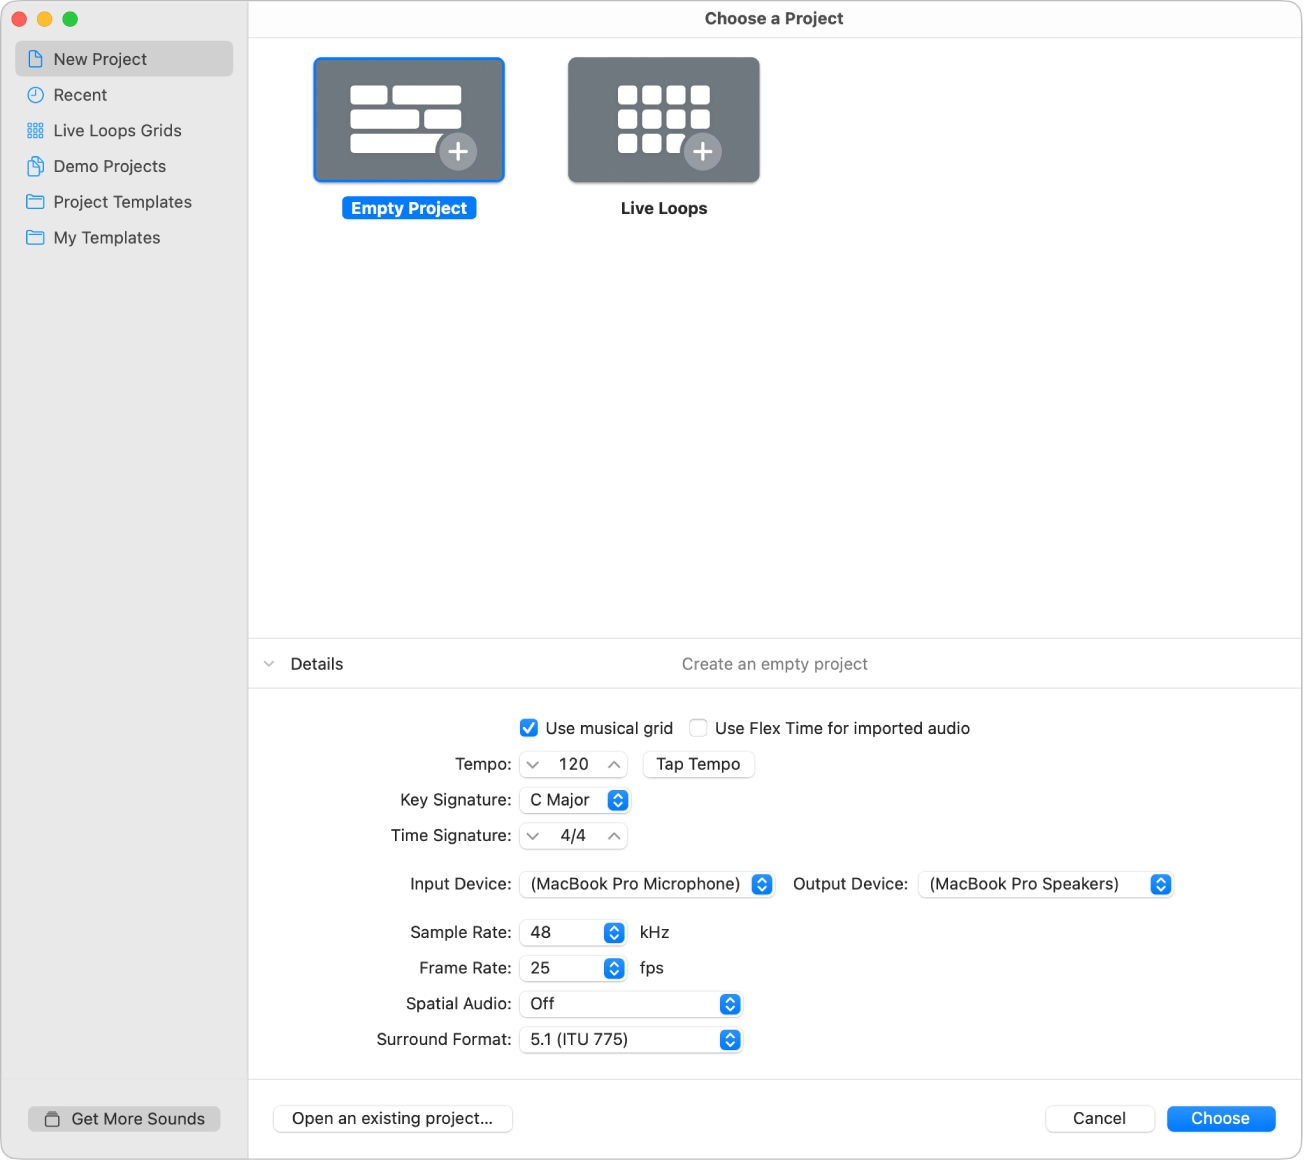
Task: Click the Choose button
Action: (1220, 1119)
